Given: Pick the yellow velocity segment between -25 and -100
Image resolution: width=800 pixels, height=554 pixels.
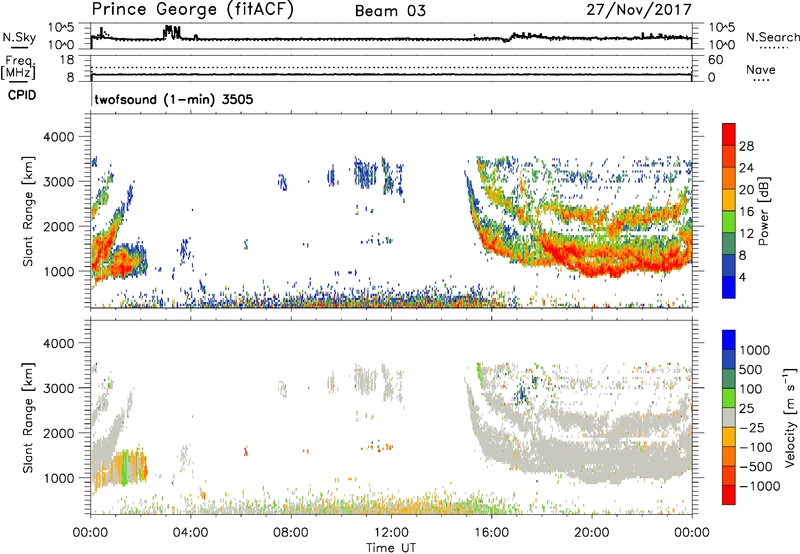Looking at the screenshot, I should click(729, 437).
